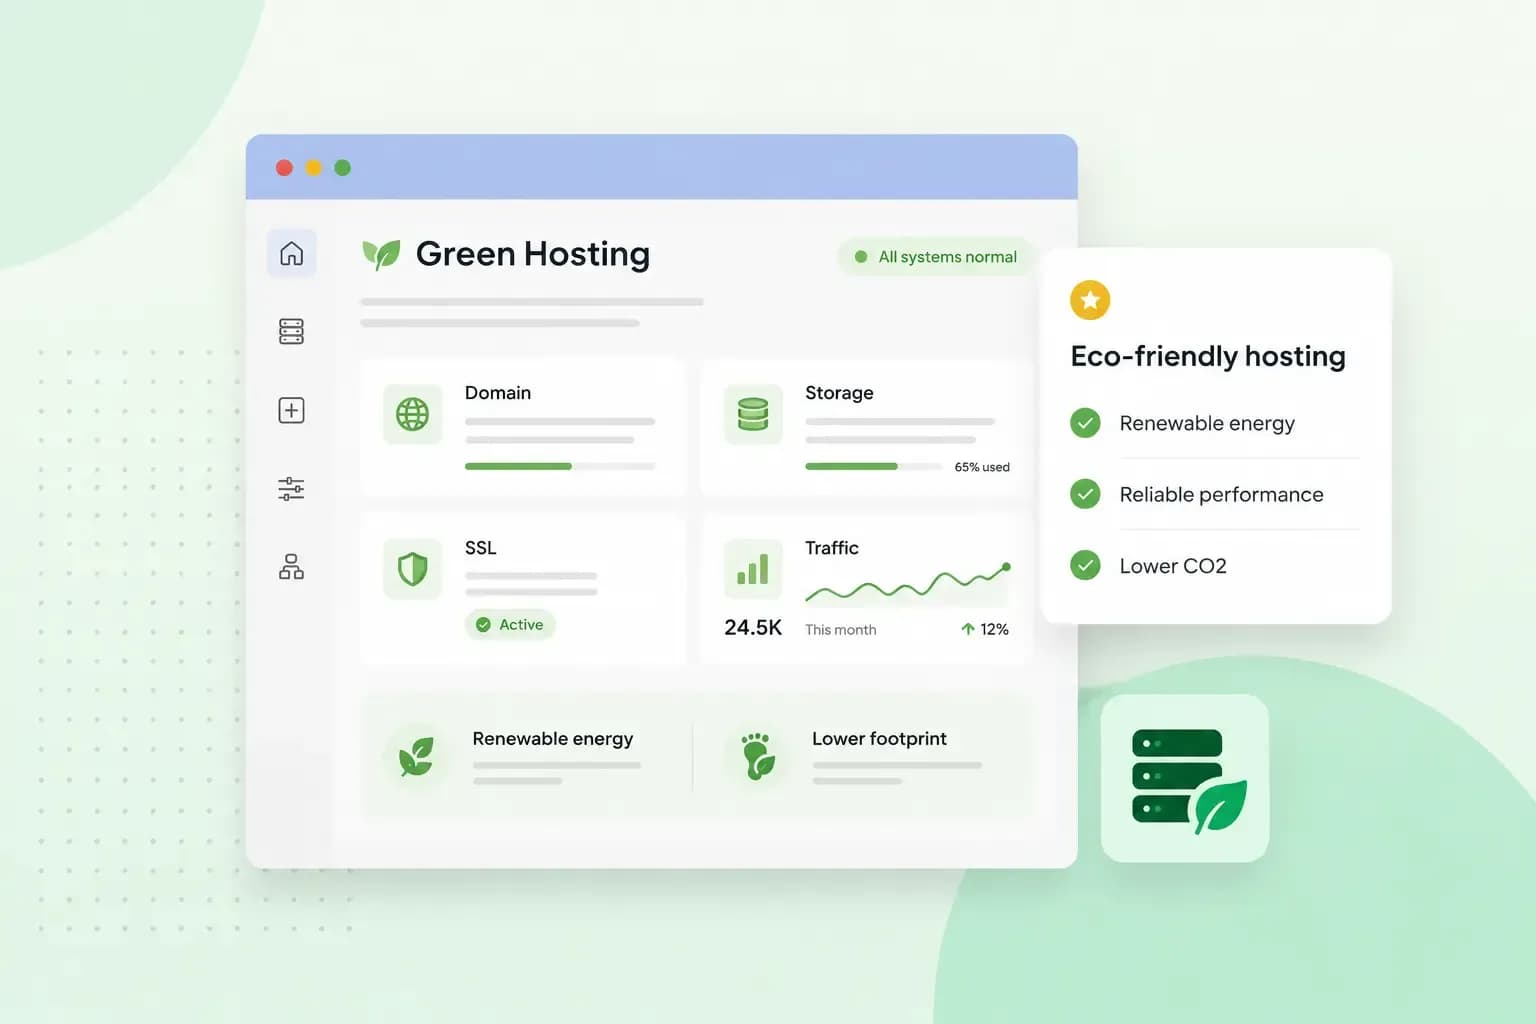1536x1024 pixels.
Task: Click the This month label
Action: tap(841, 630)
